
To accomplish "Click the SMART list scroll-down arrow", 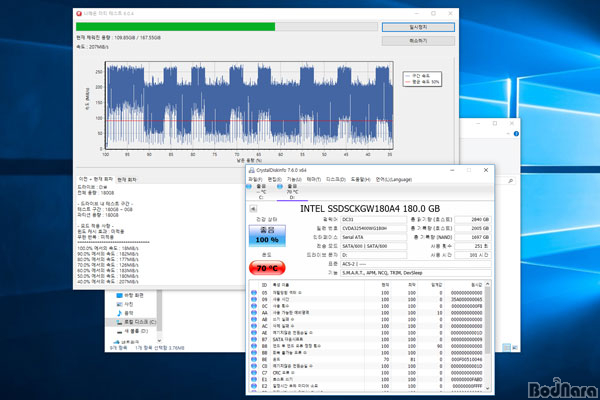I will 488,388.
